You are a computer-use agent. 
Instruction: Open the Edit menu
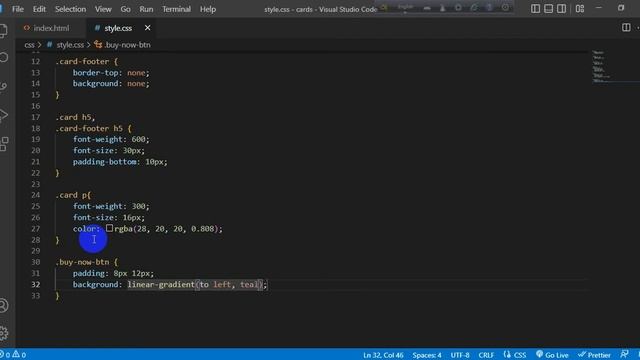pos(39,9)
